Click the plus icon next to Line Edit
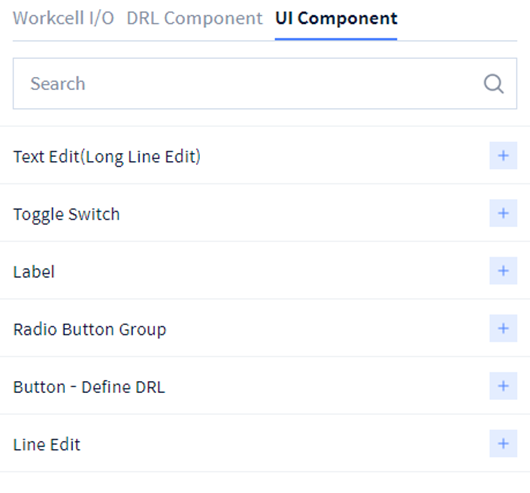Viewport: 530px width, 493px height. 503,443
